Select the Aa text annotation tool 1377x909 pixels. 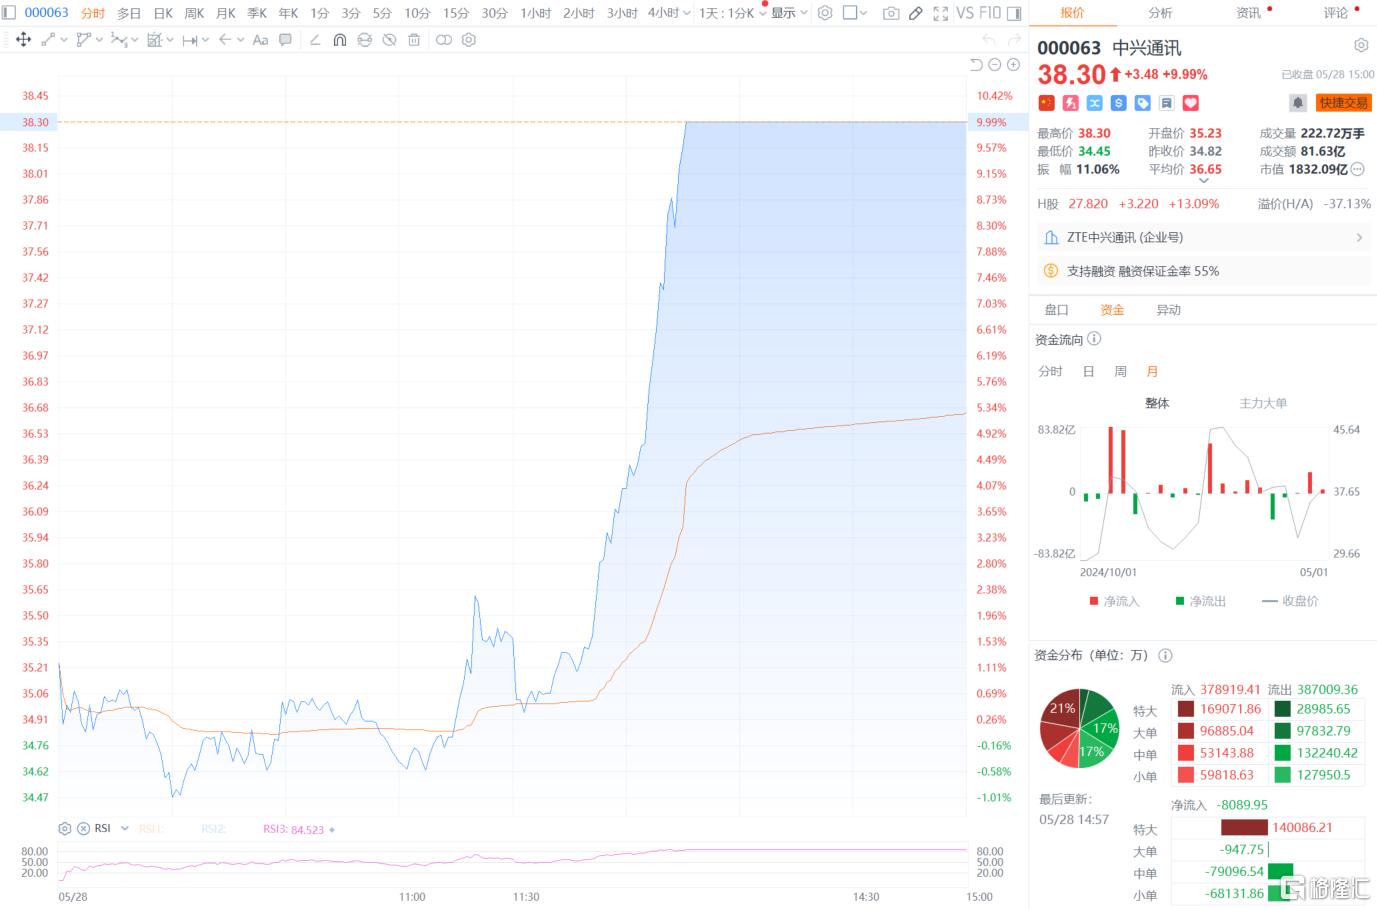(260, 40)
